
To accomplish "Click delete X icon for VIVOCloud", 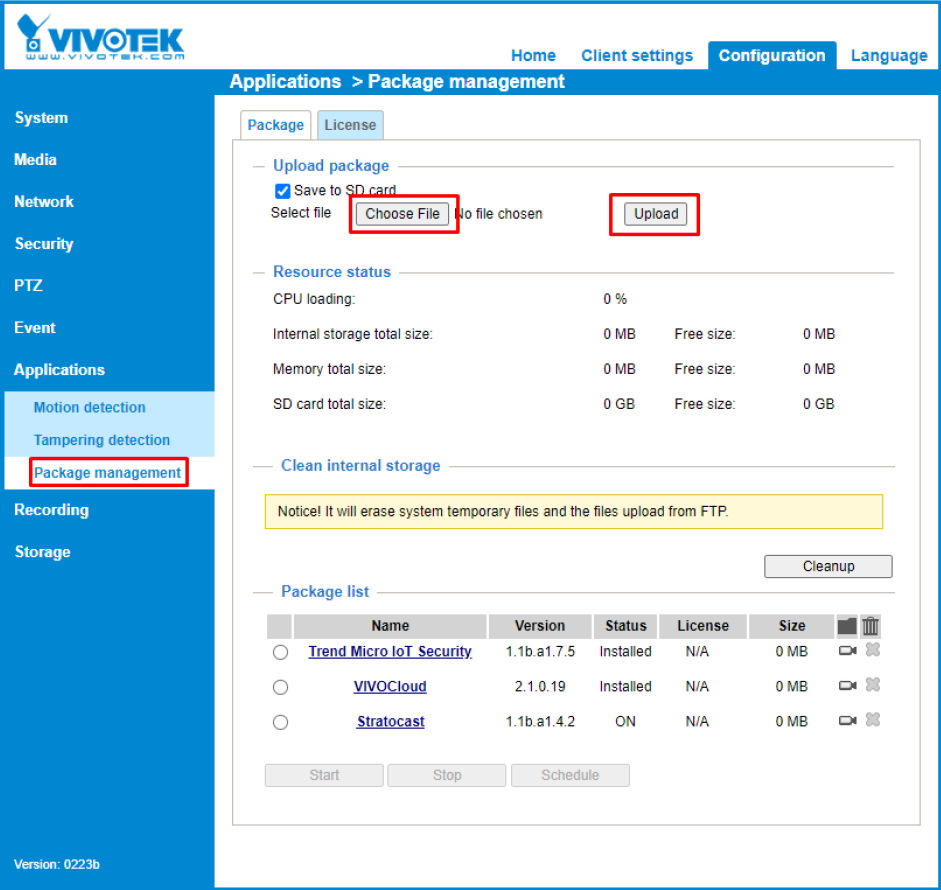I will pyautogui.click(x=872, y=685).
